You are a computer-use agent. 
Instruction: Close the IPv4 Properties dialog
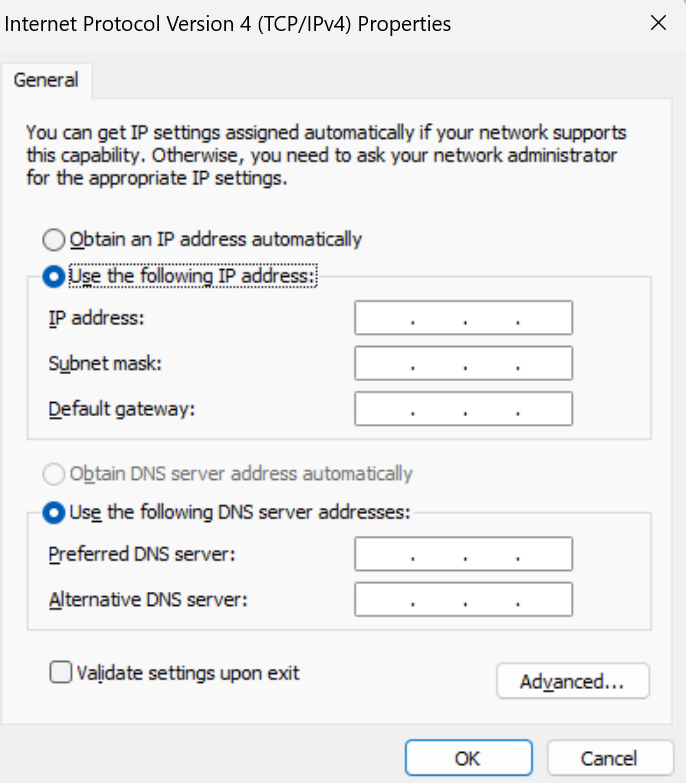658,23
